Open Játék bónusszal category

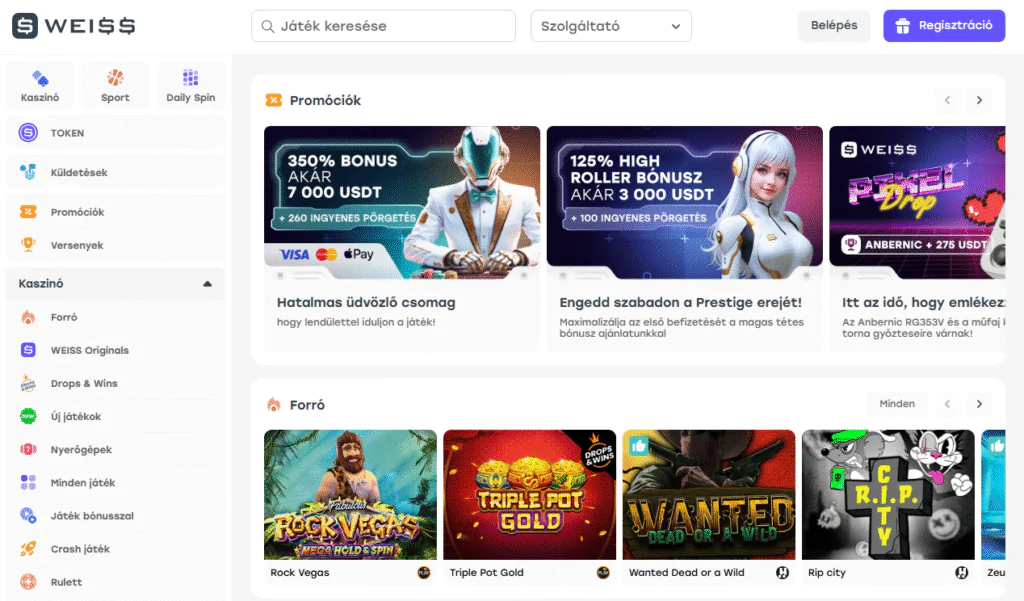coord(116,515)
